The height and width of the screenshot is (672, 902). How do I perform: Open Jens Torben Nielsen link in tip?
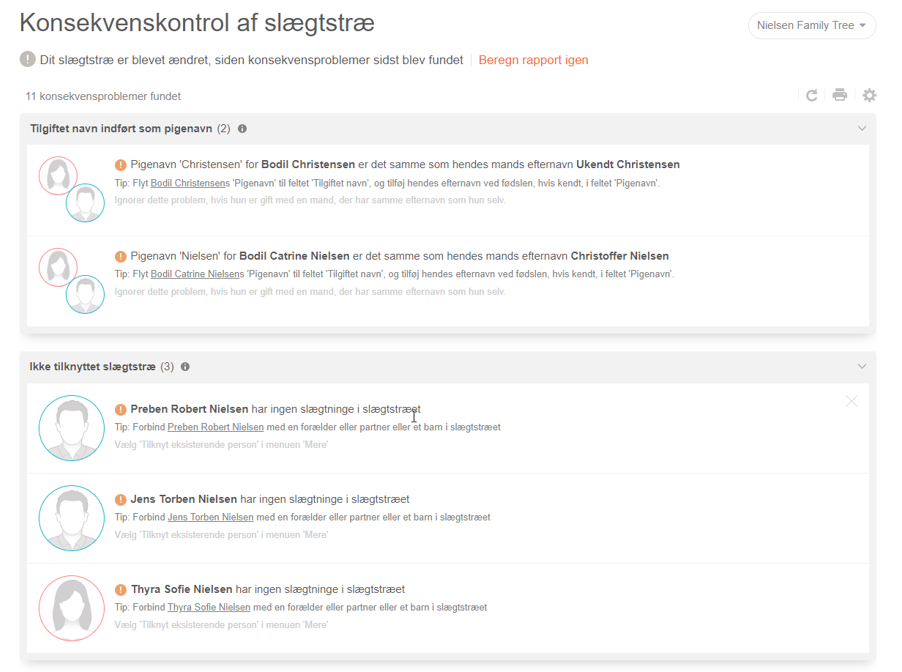coord(210,517)
